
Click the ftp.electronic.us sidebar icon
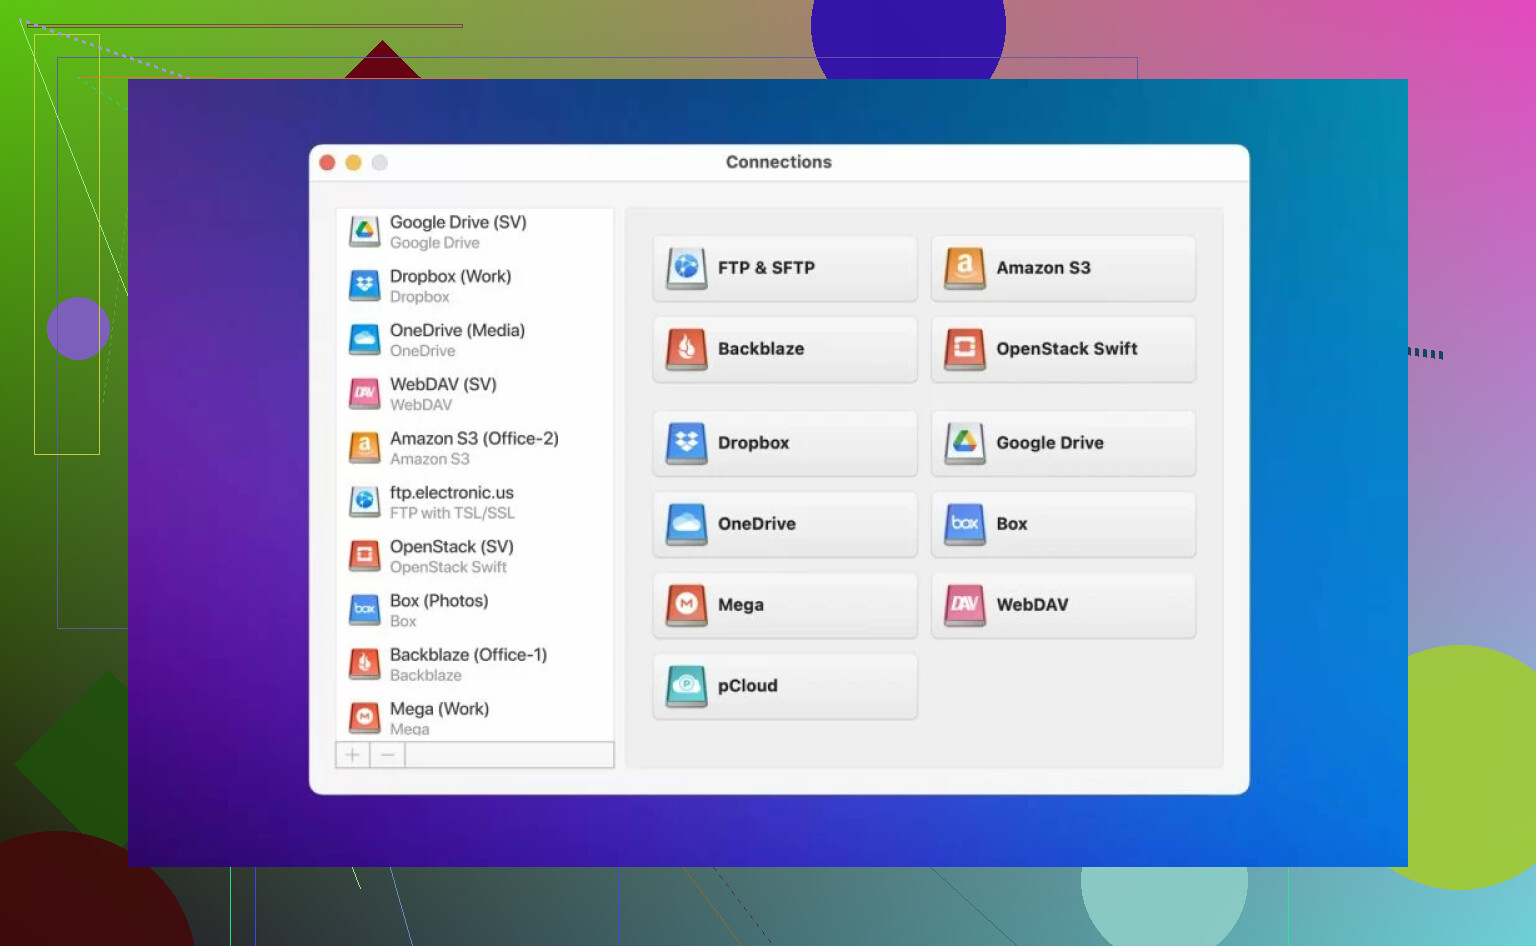click(x=364, y=501)
